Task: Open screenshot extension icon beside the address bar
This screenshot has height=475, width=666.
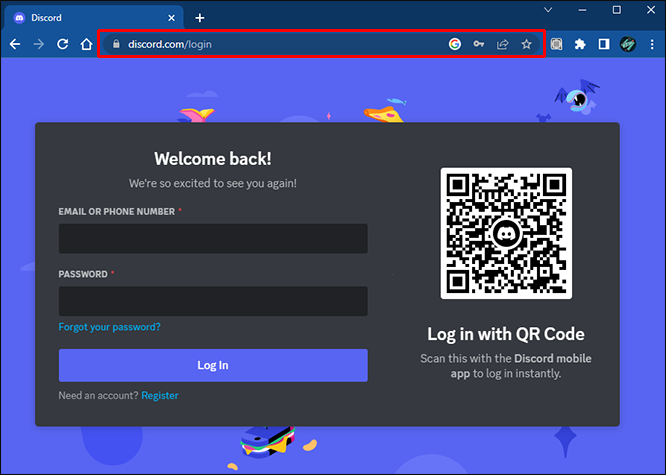Action: [556, 44]
